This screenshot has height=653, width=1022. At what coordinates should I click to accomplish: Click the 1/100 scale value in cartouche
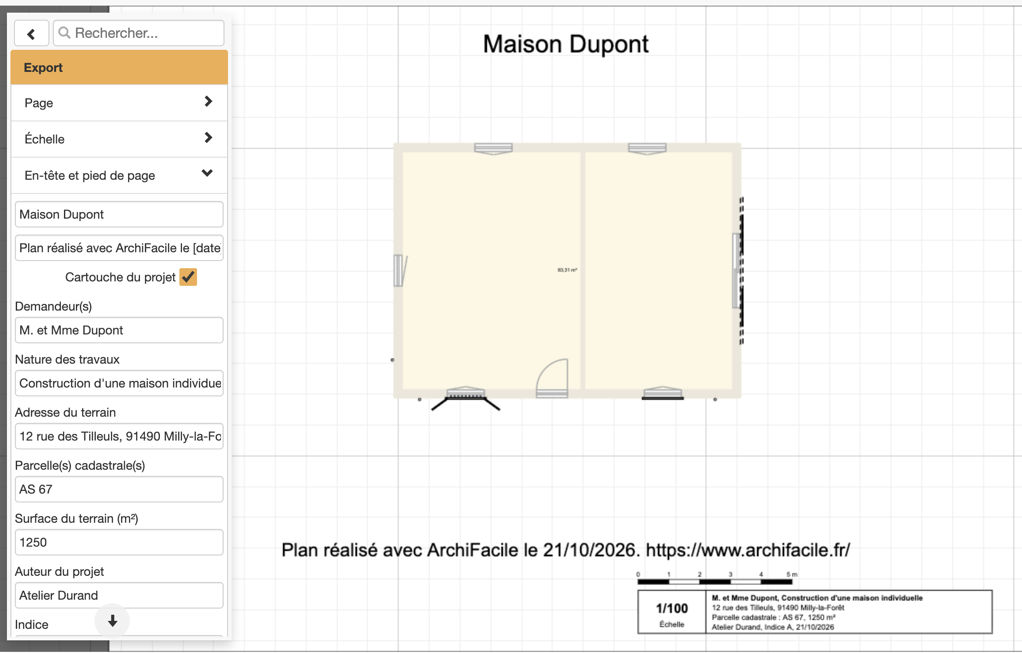(x=672, y=608)
